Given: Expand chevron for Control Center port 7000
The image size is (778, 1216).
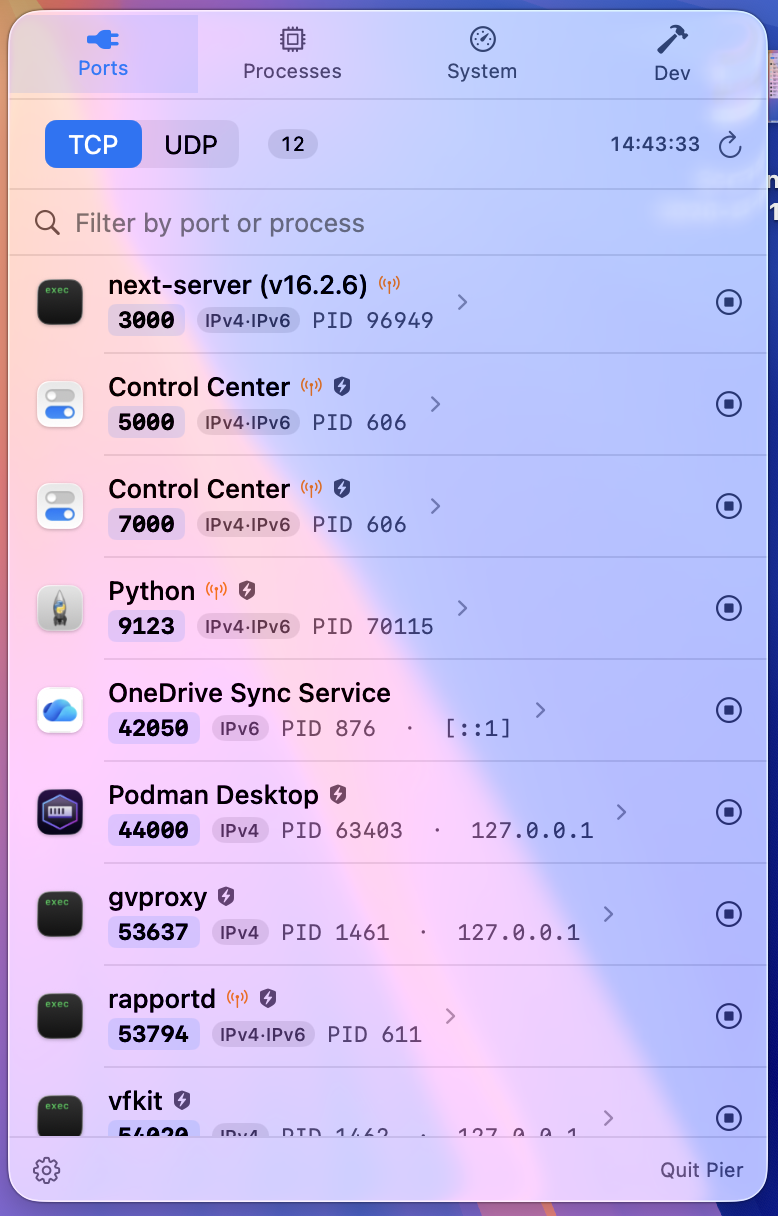Looking at the screenshot, I should [x=435, y=506].
